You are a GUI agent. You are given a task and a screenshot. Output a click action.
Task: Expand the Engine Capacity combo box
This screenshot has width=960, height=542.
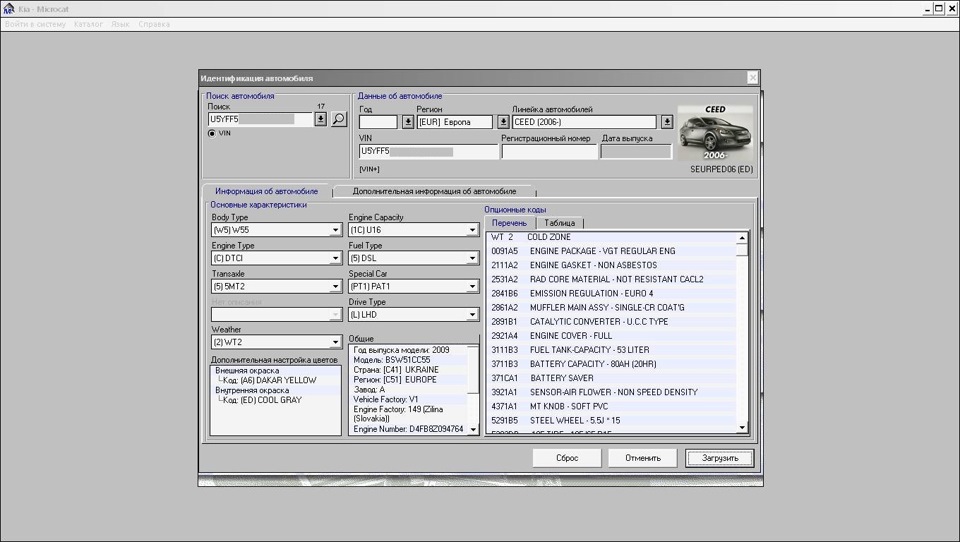tap(472, 230)
